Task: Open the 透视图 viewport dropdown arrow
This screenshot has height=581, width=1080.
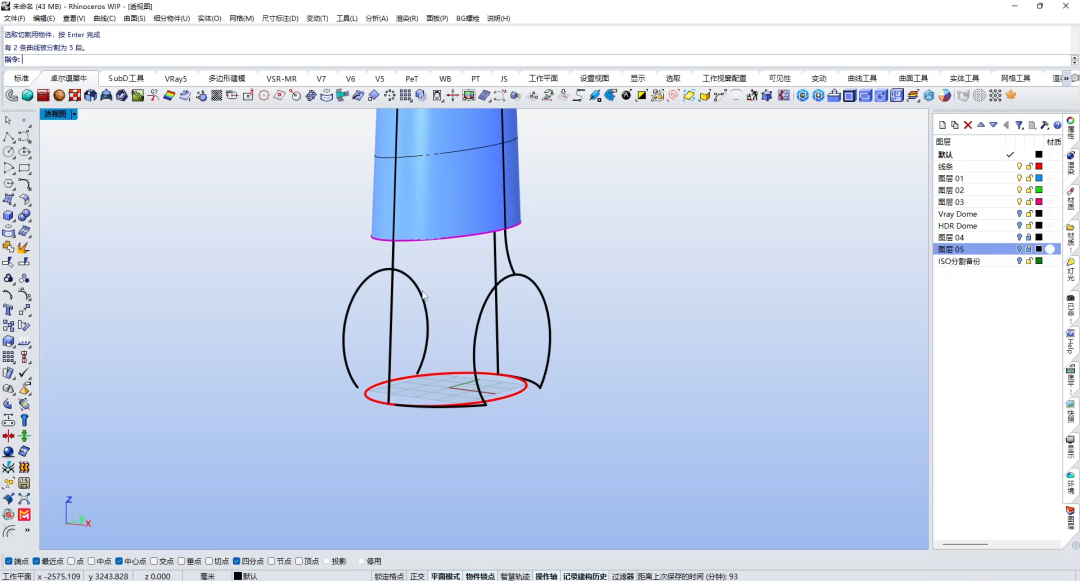Action: pyautogui.click(x=74, y=114)
